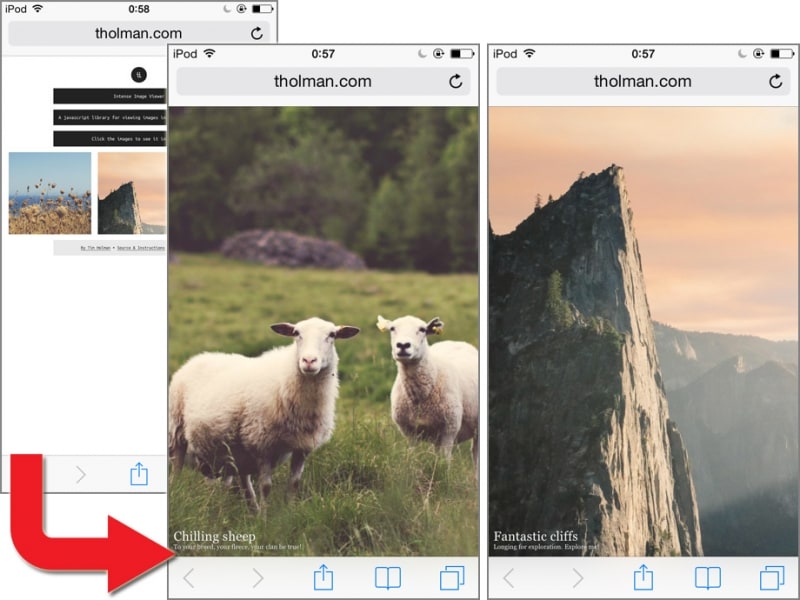Tap the 0:57 clock in sheep screen
Screen dimensions: 800x600
323,54
